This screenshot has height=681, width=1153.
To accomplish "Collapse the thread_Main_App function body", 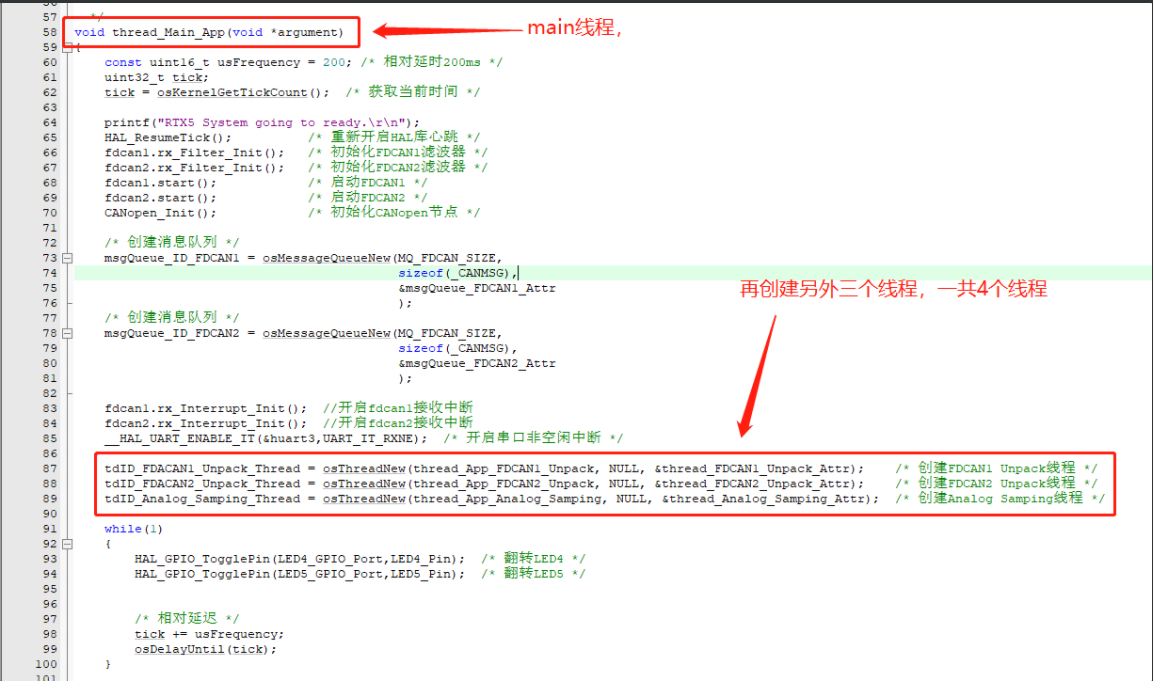I will (66, 47).
